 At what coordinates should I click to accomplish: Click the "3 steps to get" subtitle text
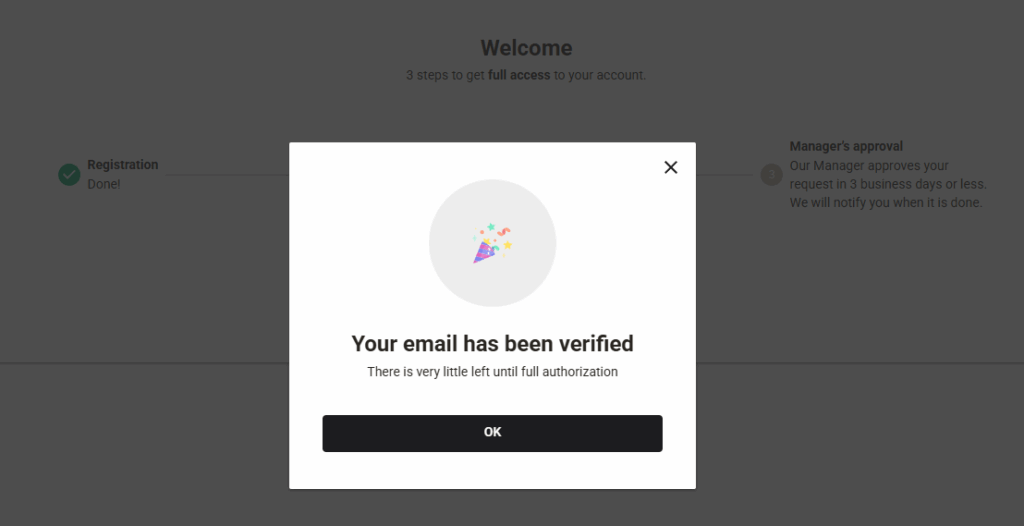pos(445,75)
